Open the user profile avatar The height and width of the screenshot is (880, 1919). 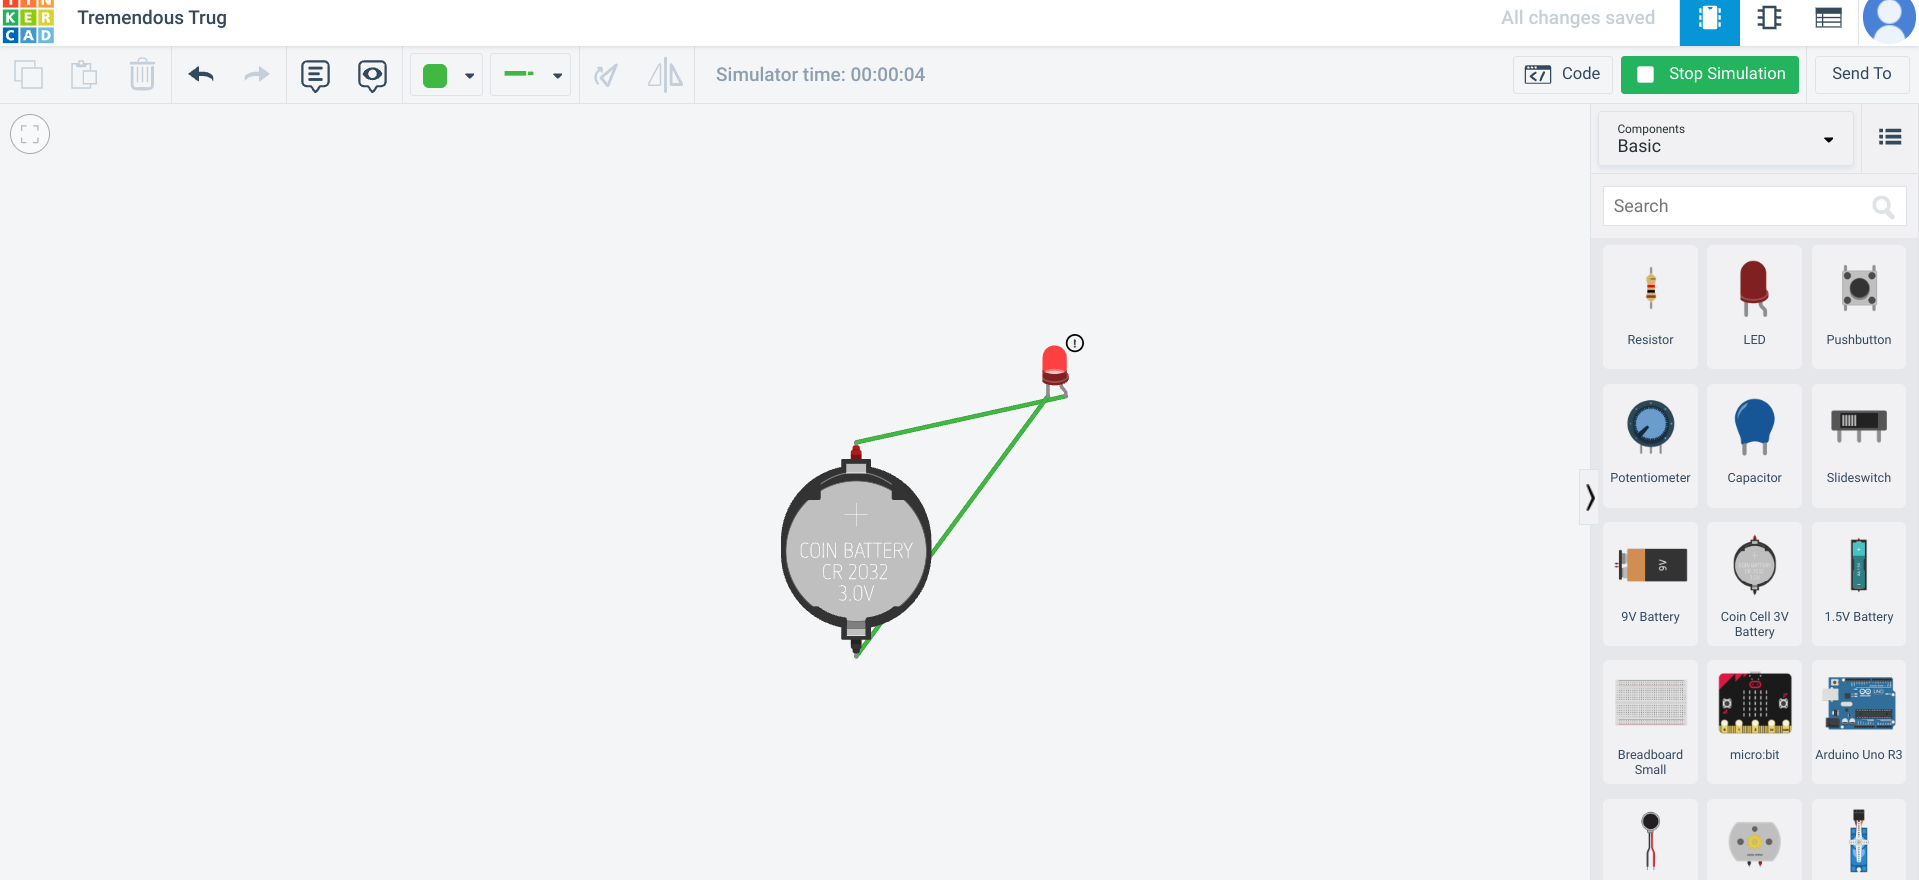click(x=1889, y=20)
